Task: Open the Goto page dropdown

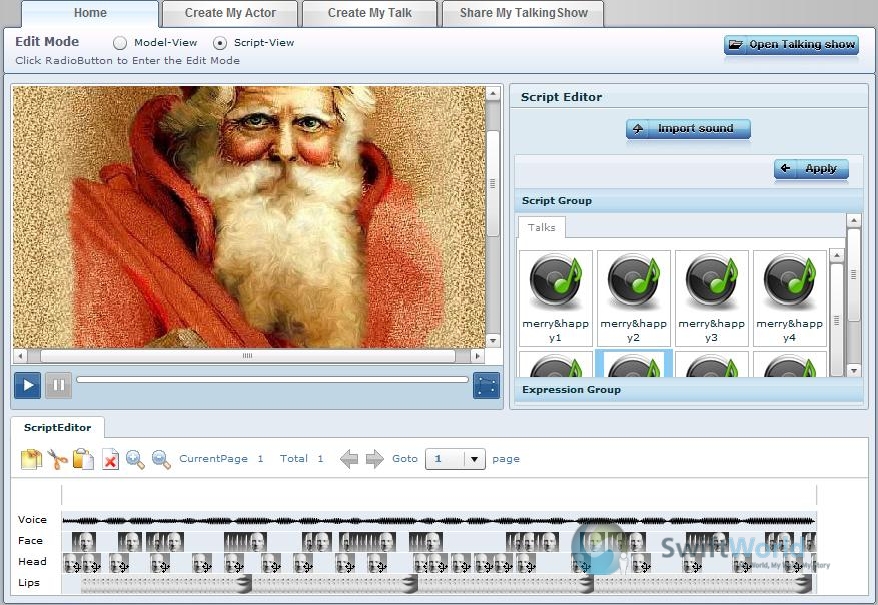Action: click(474, 459)
